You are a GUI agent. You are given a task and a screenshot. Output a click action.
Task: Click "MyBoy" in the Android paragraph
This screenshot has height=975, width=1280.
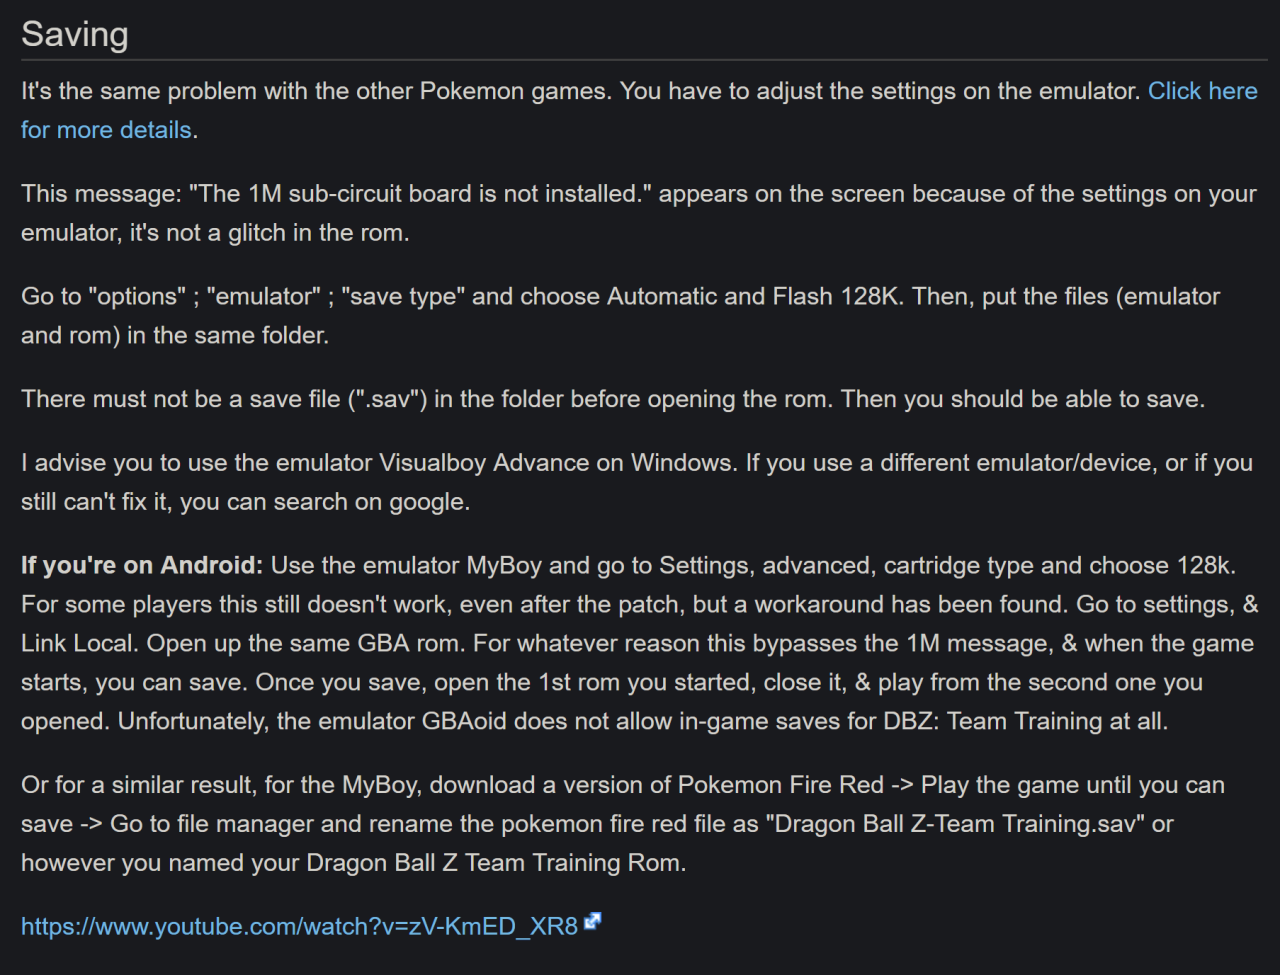point(504,566)
